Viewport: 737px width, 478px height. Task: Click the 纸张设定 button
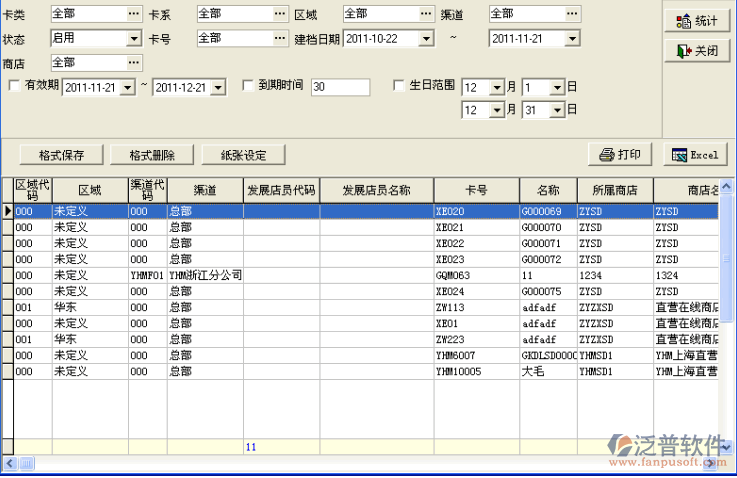(242, 155)
